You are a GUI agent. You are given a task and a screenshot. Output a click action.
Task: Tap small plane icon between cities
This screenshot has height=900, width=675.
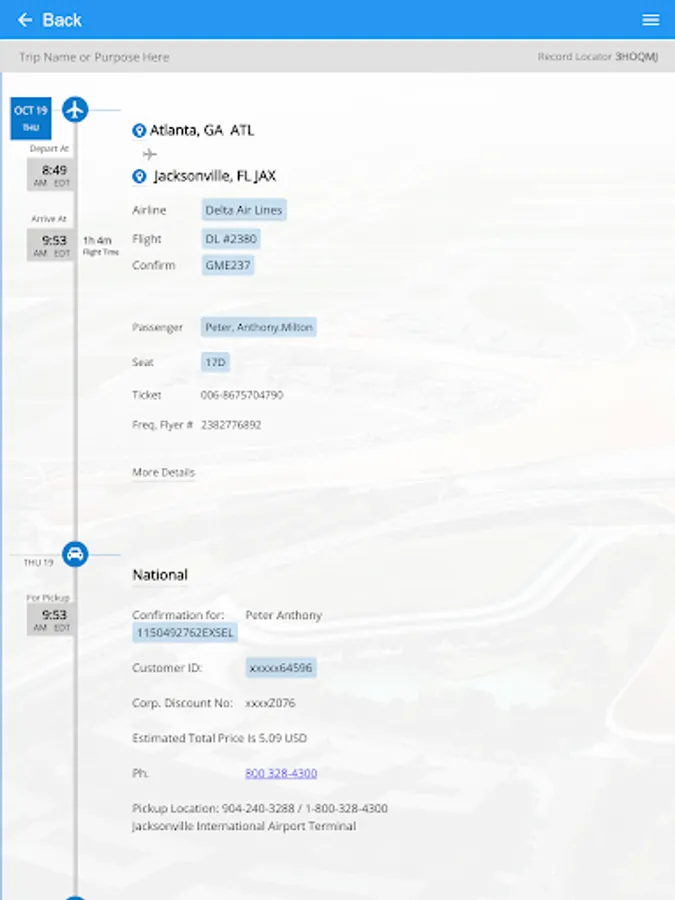click(x=149, y=154)
